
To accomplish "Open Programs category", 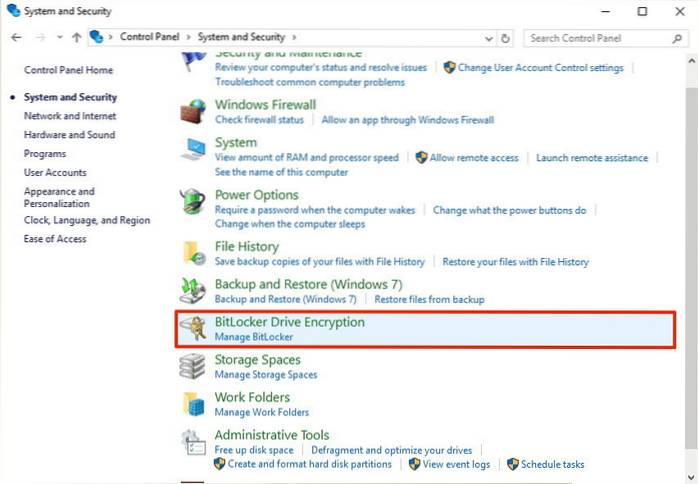I will [45, 154].
